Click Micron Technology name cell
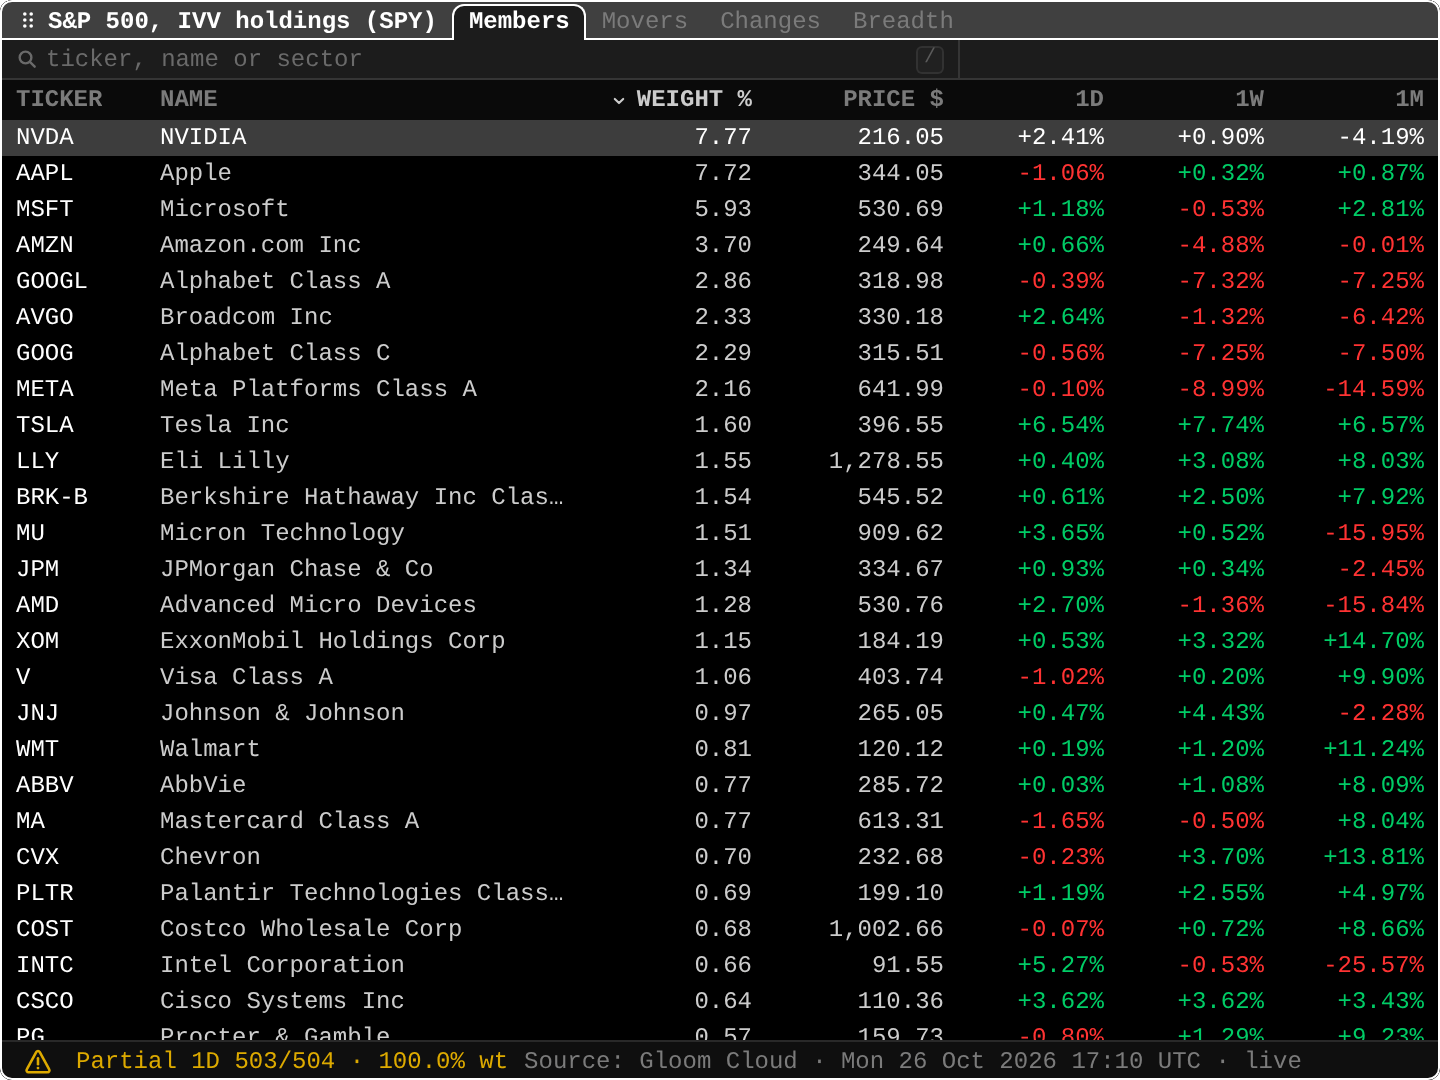The width and height of the screenshot is (1440, 1080). (x=282, y=533)
